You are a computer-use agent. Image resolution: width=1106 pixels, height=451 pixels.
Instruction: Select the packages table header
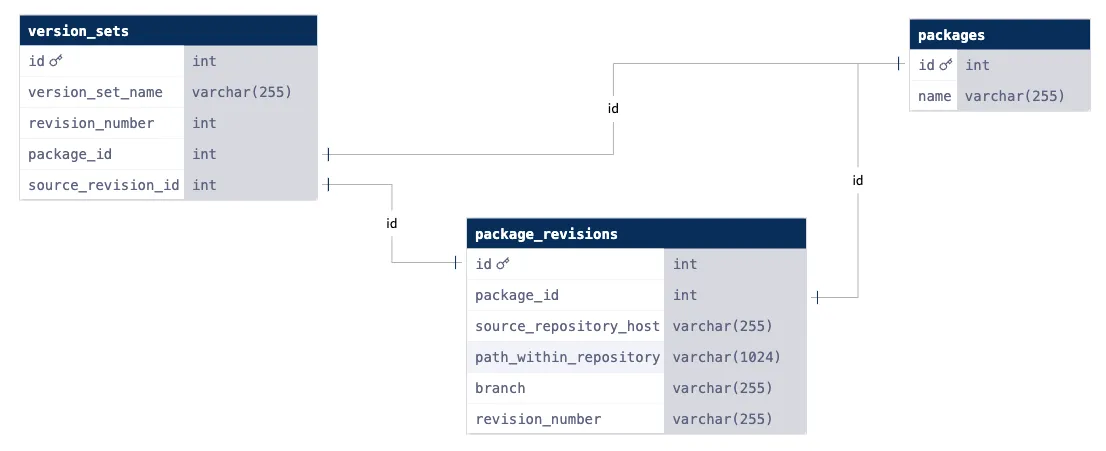[999, 35]
